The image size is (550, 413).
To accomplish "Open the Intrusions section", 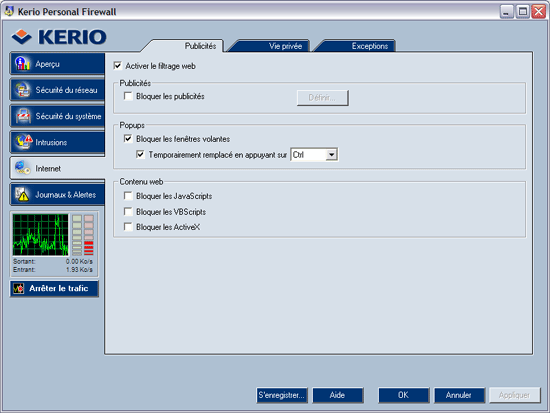I will (57, 142).
